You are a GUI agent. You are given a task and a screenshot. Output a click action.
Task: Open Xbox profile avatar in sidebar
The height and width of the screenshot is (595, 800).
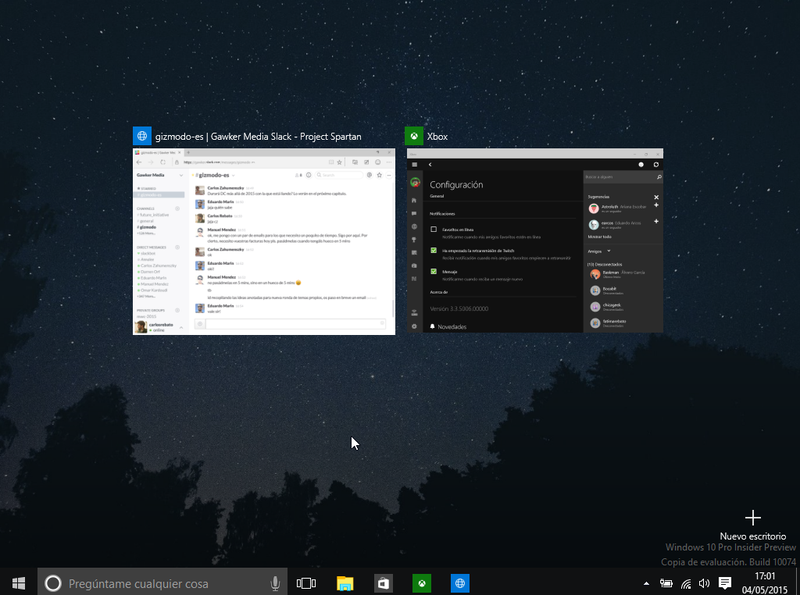coord(415,182)
